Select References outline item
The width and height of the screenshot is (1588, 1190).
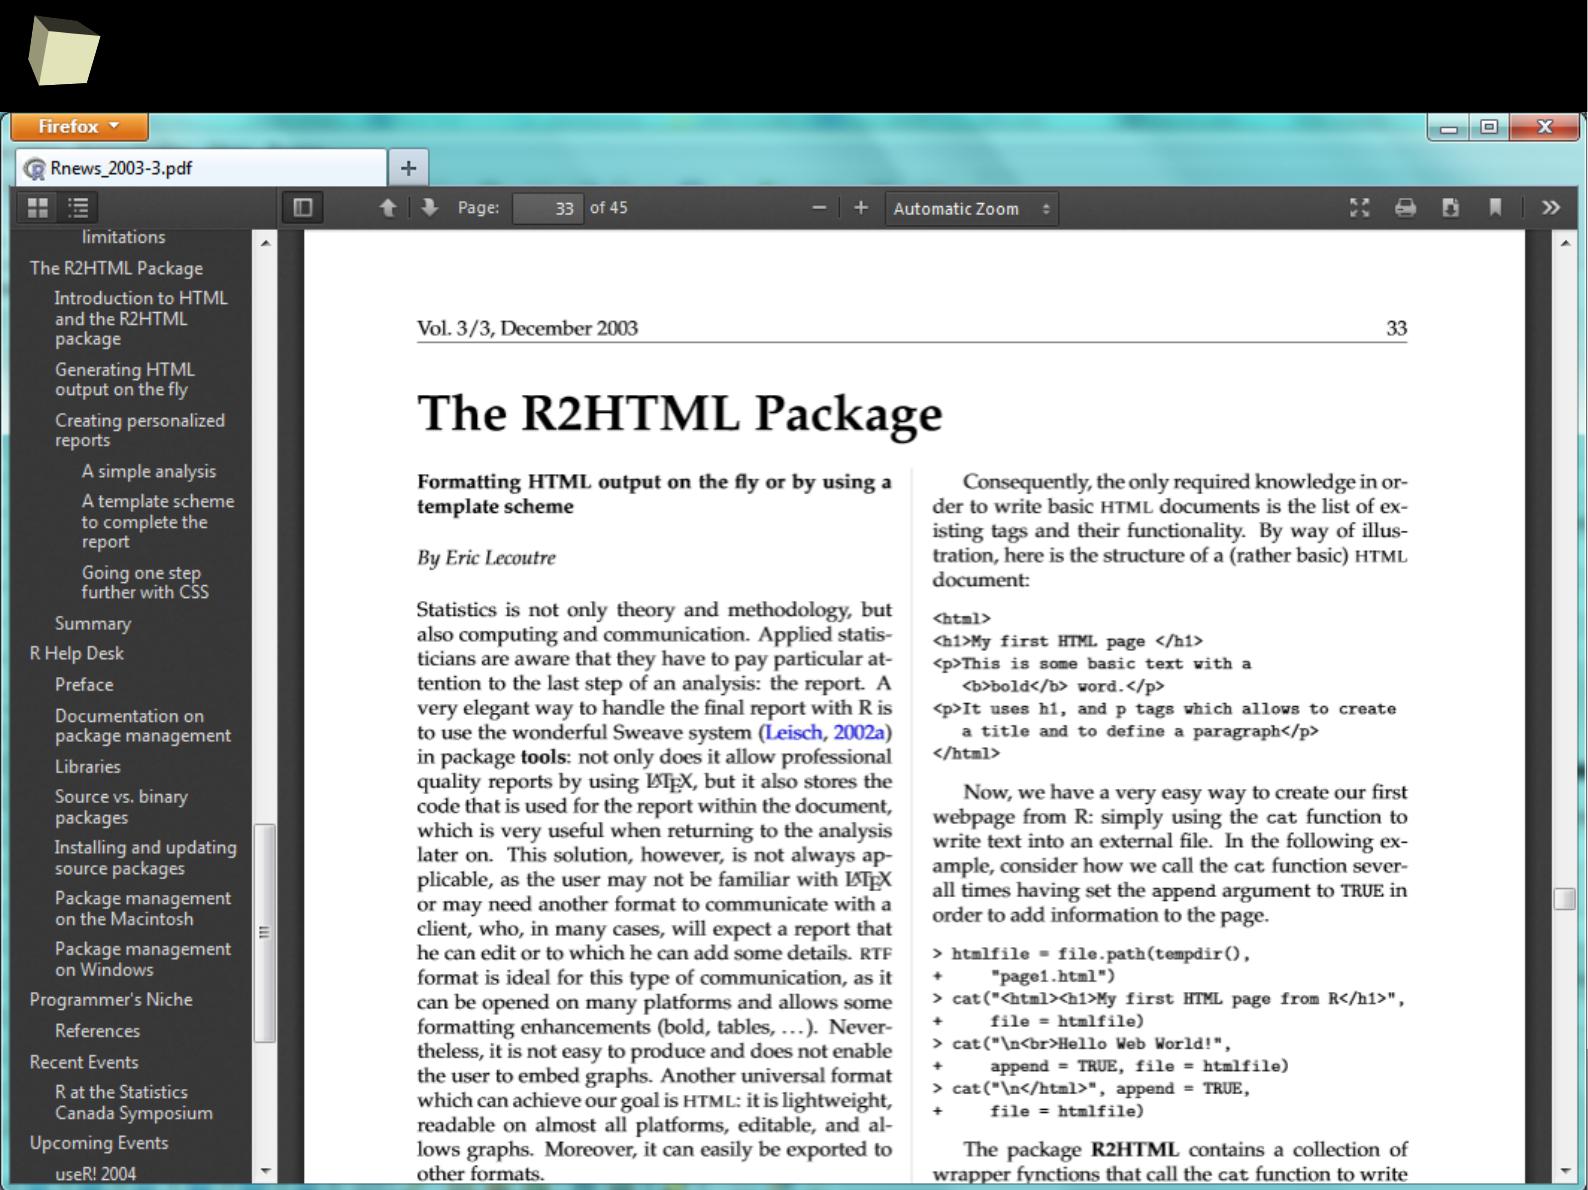pyautogui.click(x=97, y=1031)
